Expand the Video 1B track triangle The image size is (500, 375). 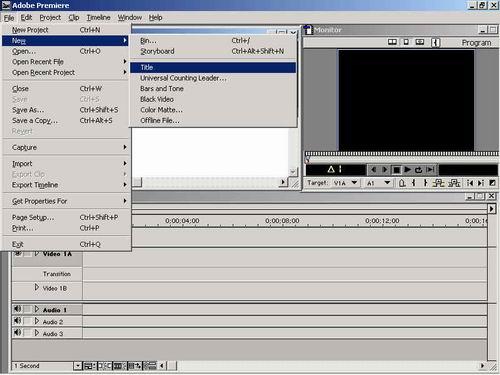(37, 287)
